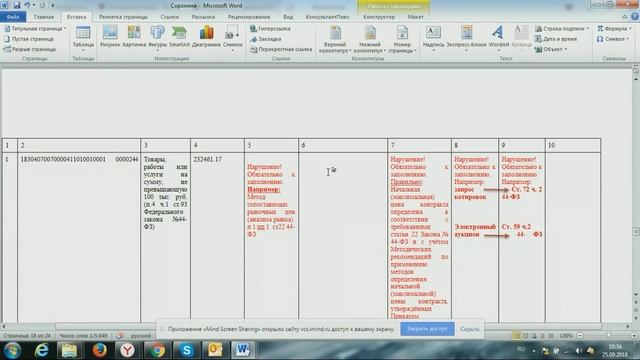Insert SmartArt graphic
640x360 pixels.
179,36
